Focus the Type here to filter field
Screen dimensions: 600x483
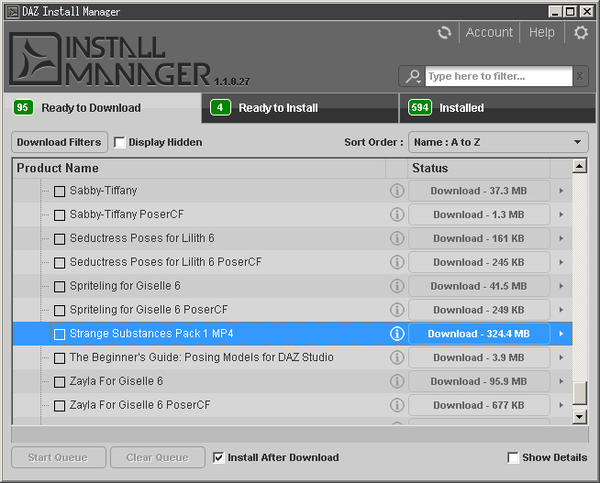(499, 76)
